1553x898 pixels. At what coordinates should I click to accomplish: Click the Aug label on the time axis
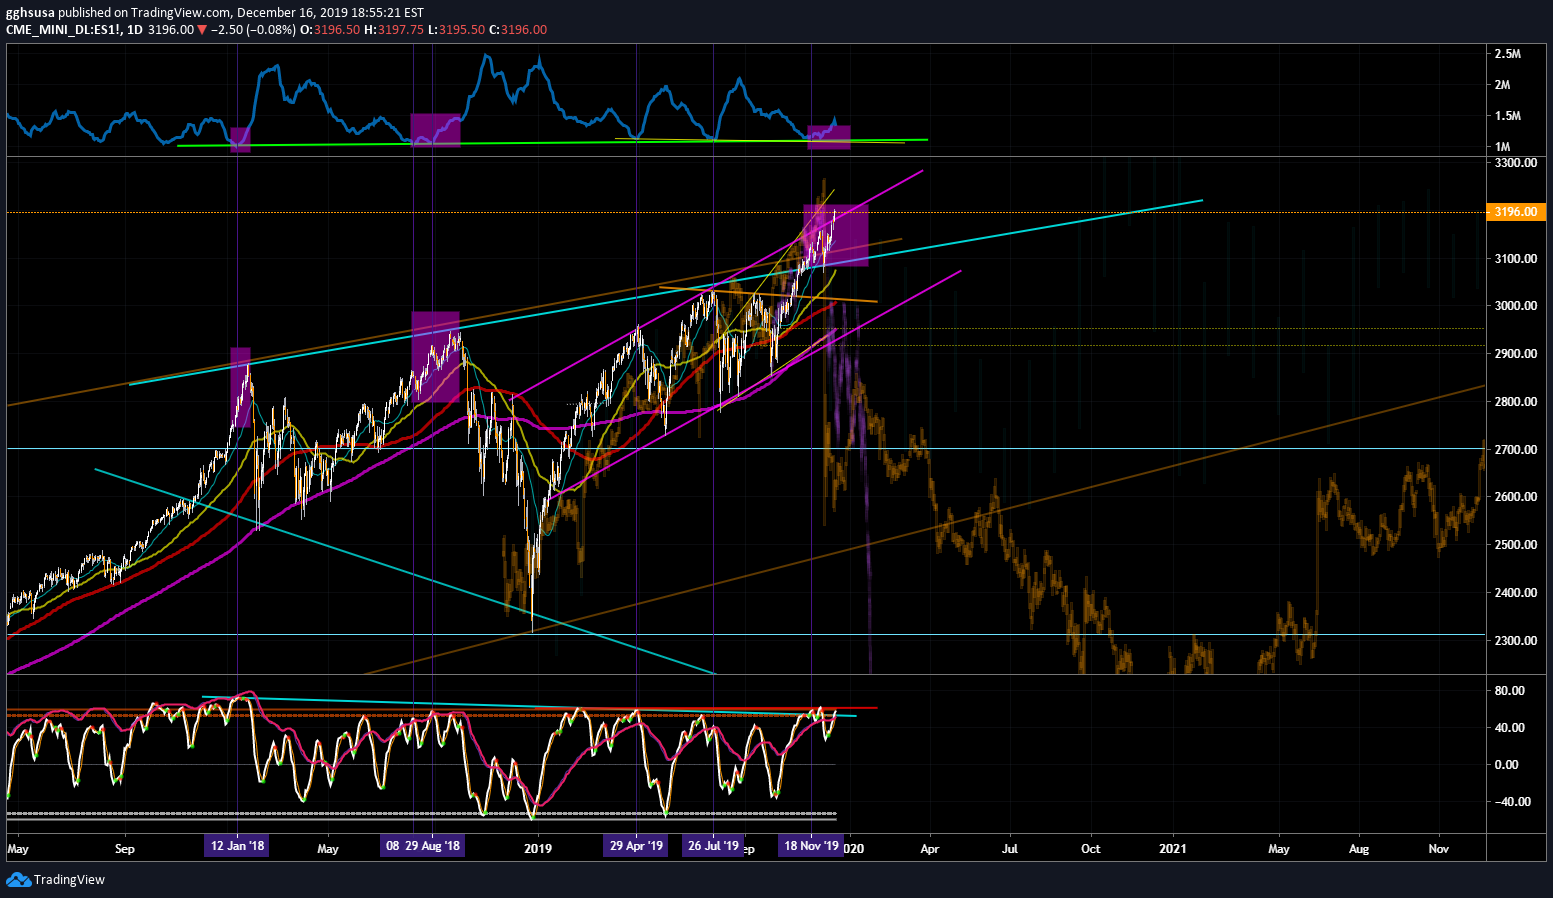click(1359, 849)
